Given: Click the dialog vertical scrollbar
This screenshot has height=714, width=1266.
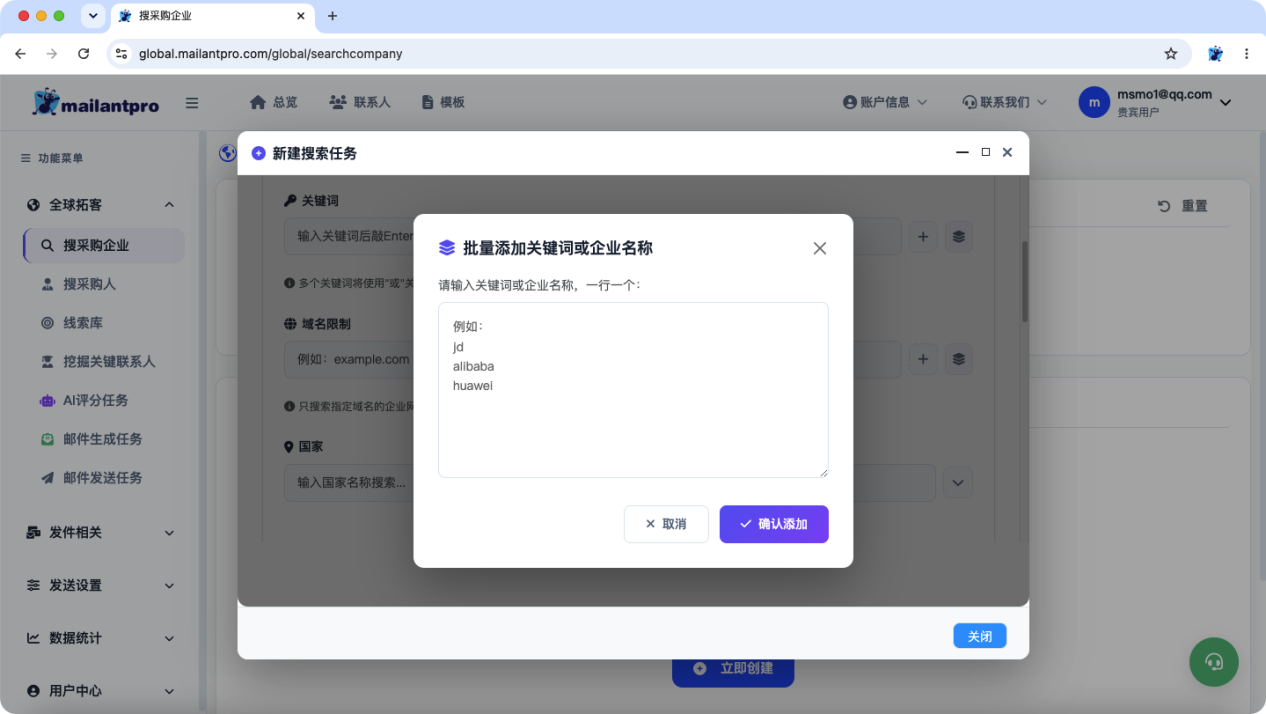Looking at the screenshot, I should coord(1024,282).
